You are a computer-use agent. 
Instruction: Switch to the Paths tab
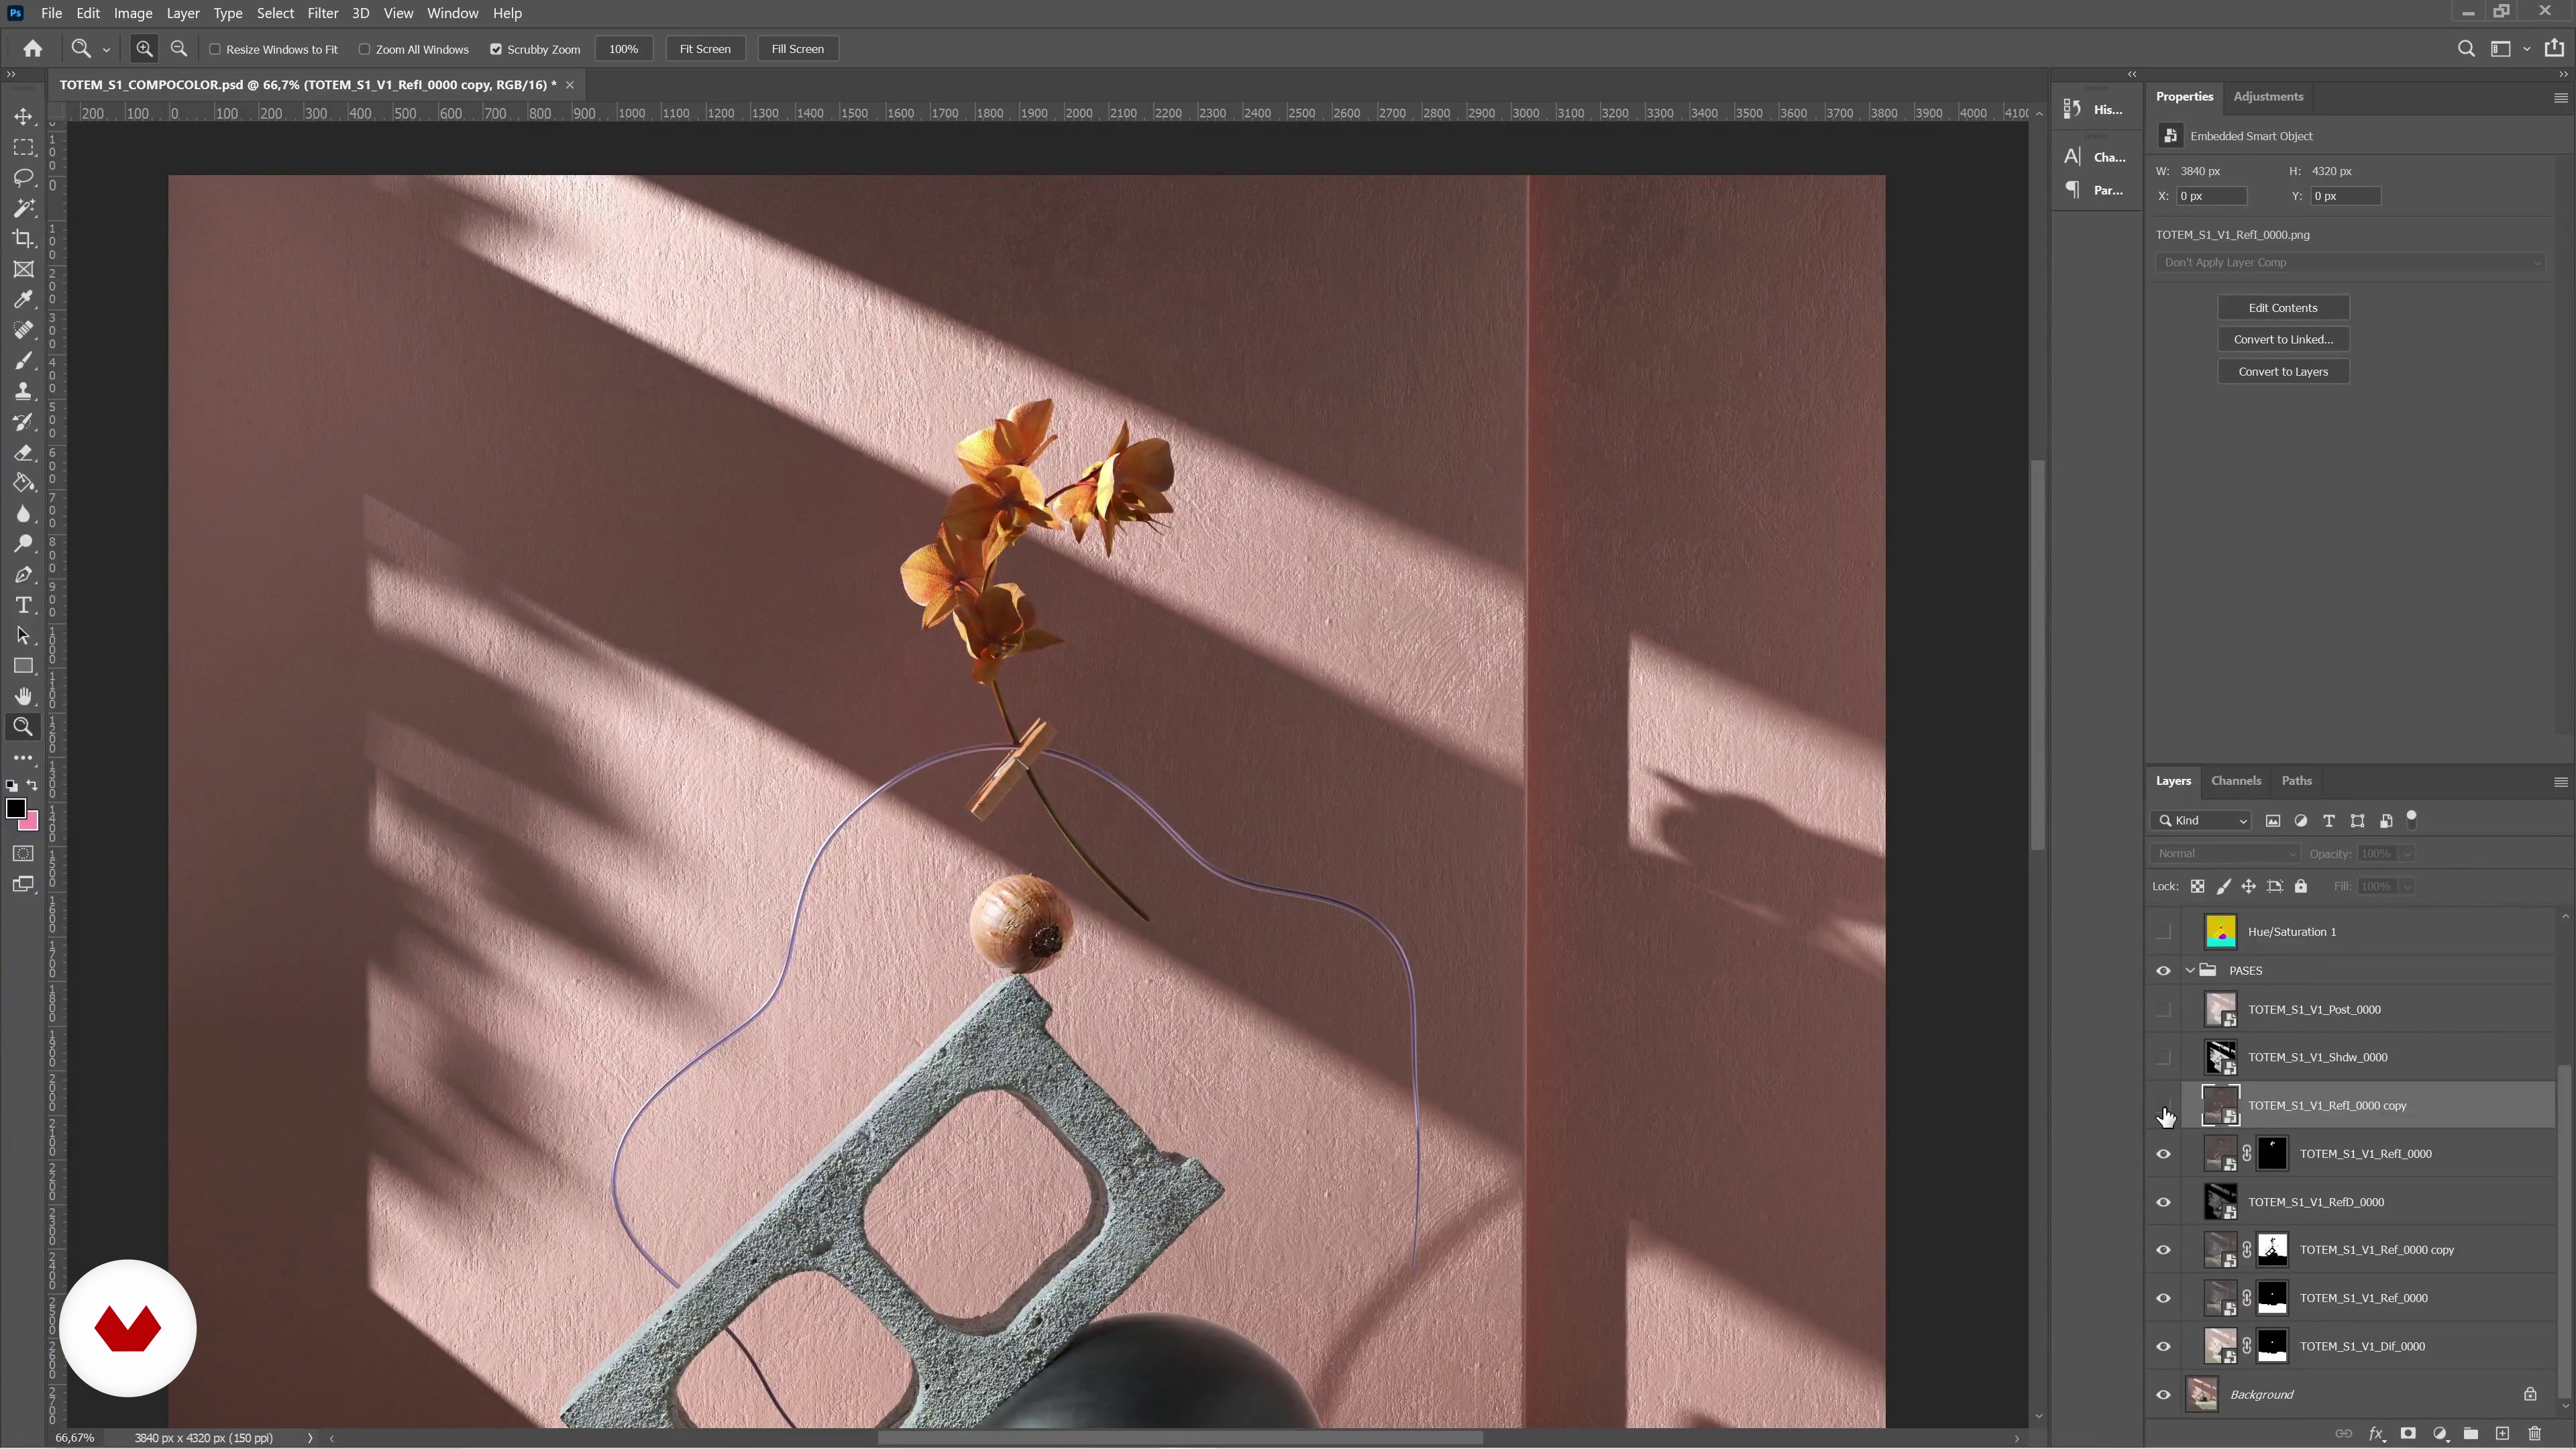(x=2297, y=781)
